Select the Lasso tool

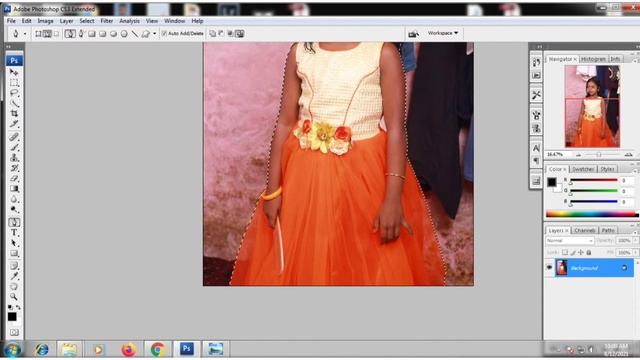[14, 93]
